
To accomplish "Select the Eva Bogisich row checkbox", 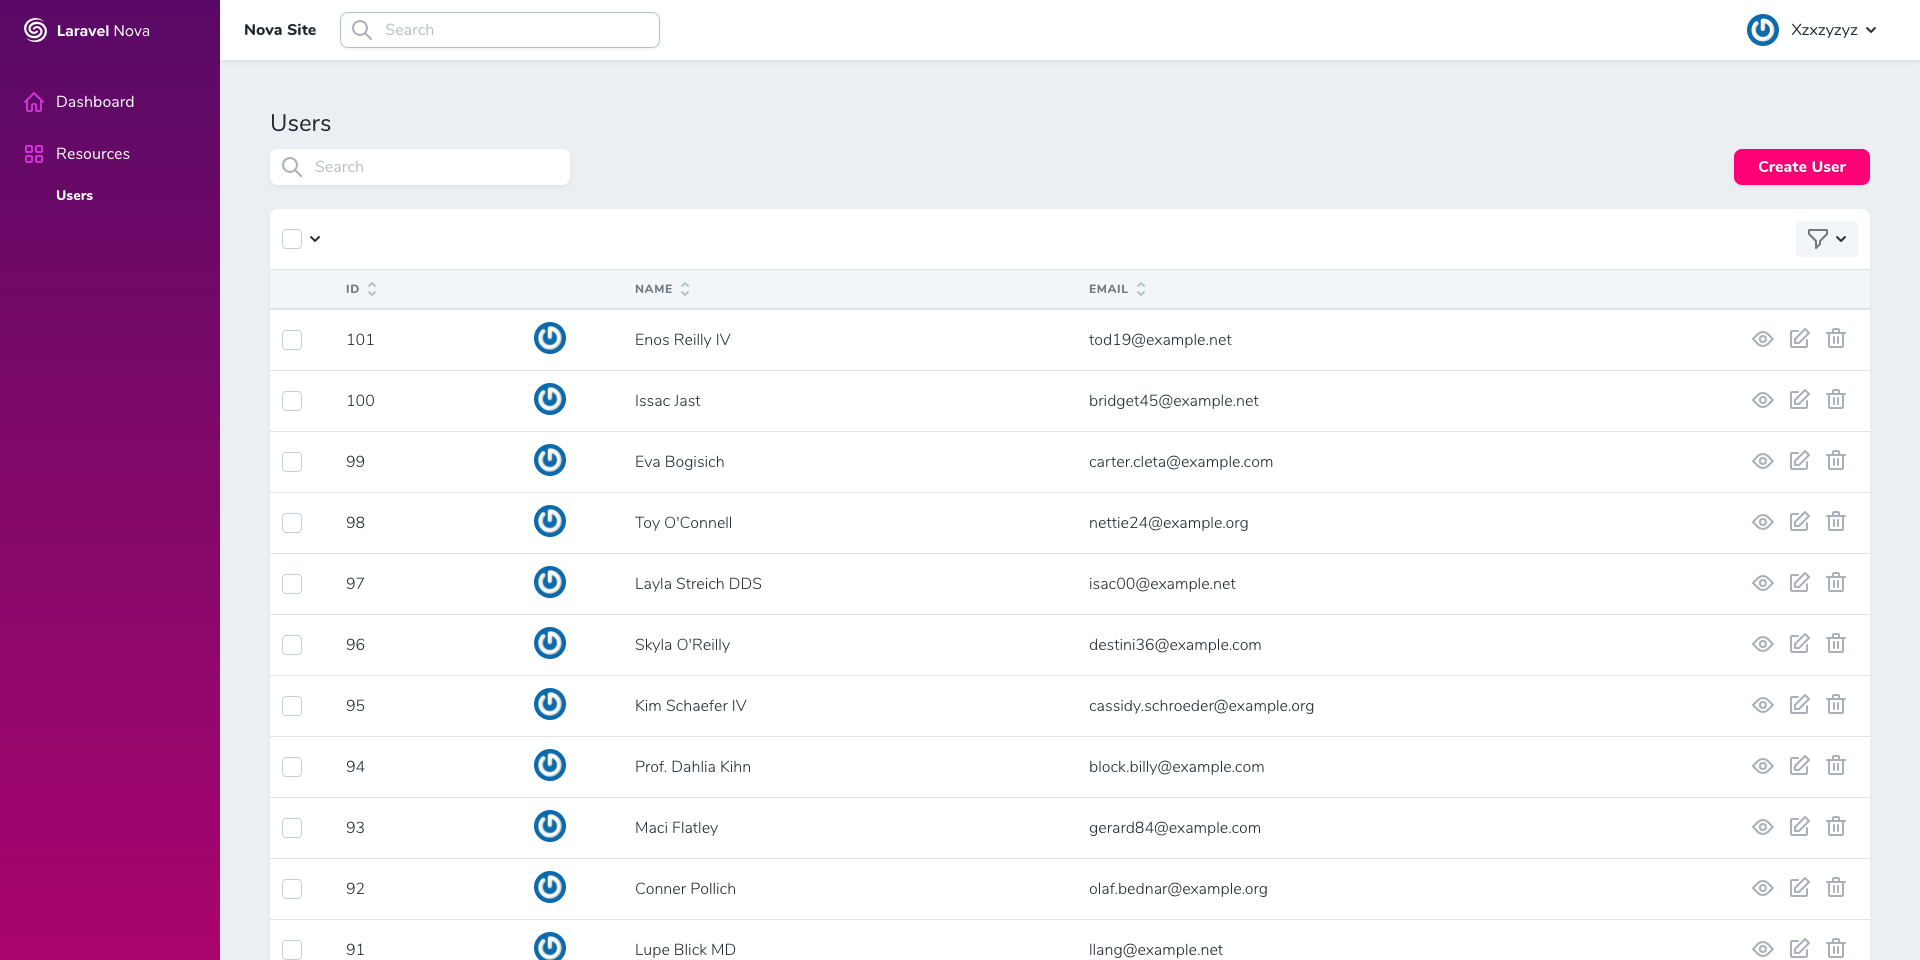I will 292,462.
